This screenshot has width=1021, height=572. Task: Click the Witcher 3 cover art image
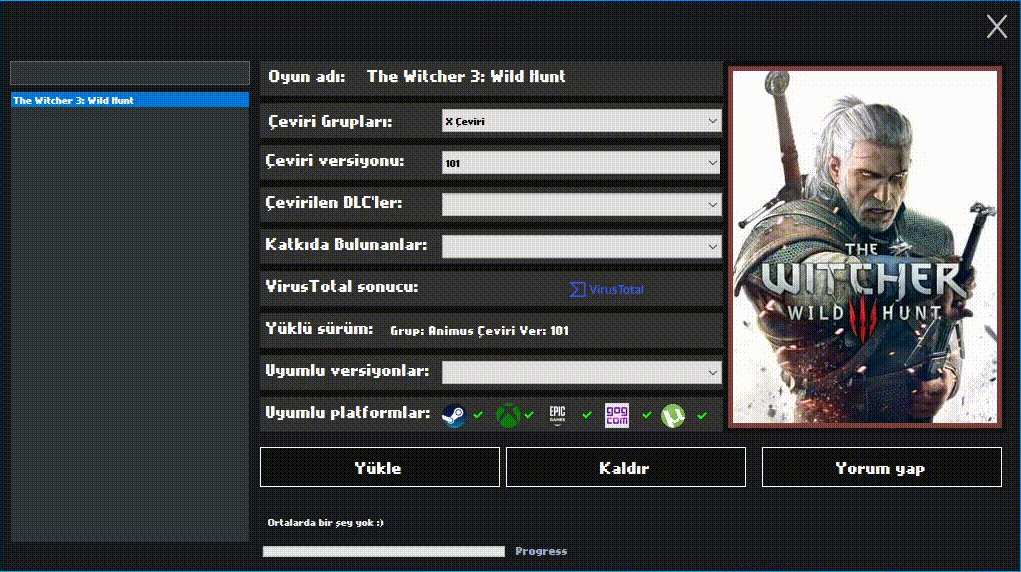[x=865, y=247]
